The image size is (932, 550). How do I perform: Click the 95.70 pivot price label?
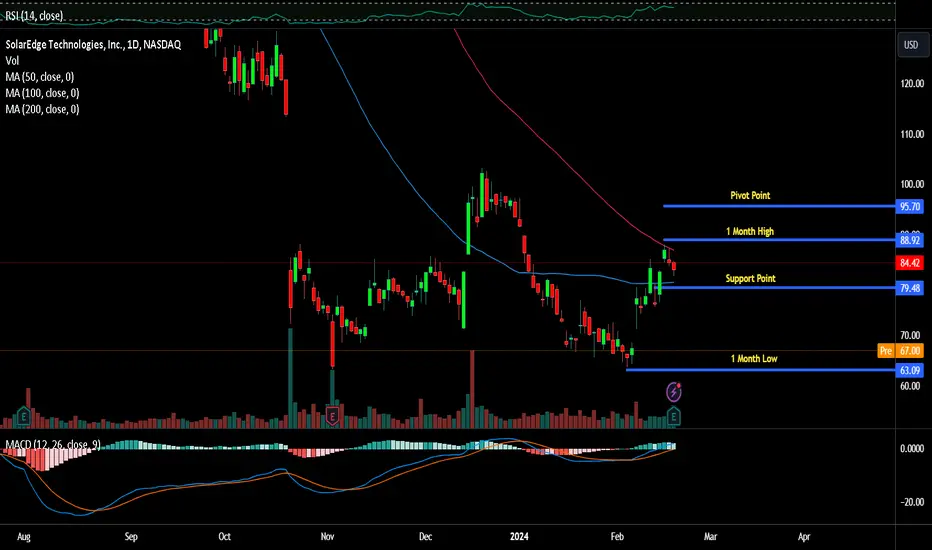(x=909, y=206)
